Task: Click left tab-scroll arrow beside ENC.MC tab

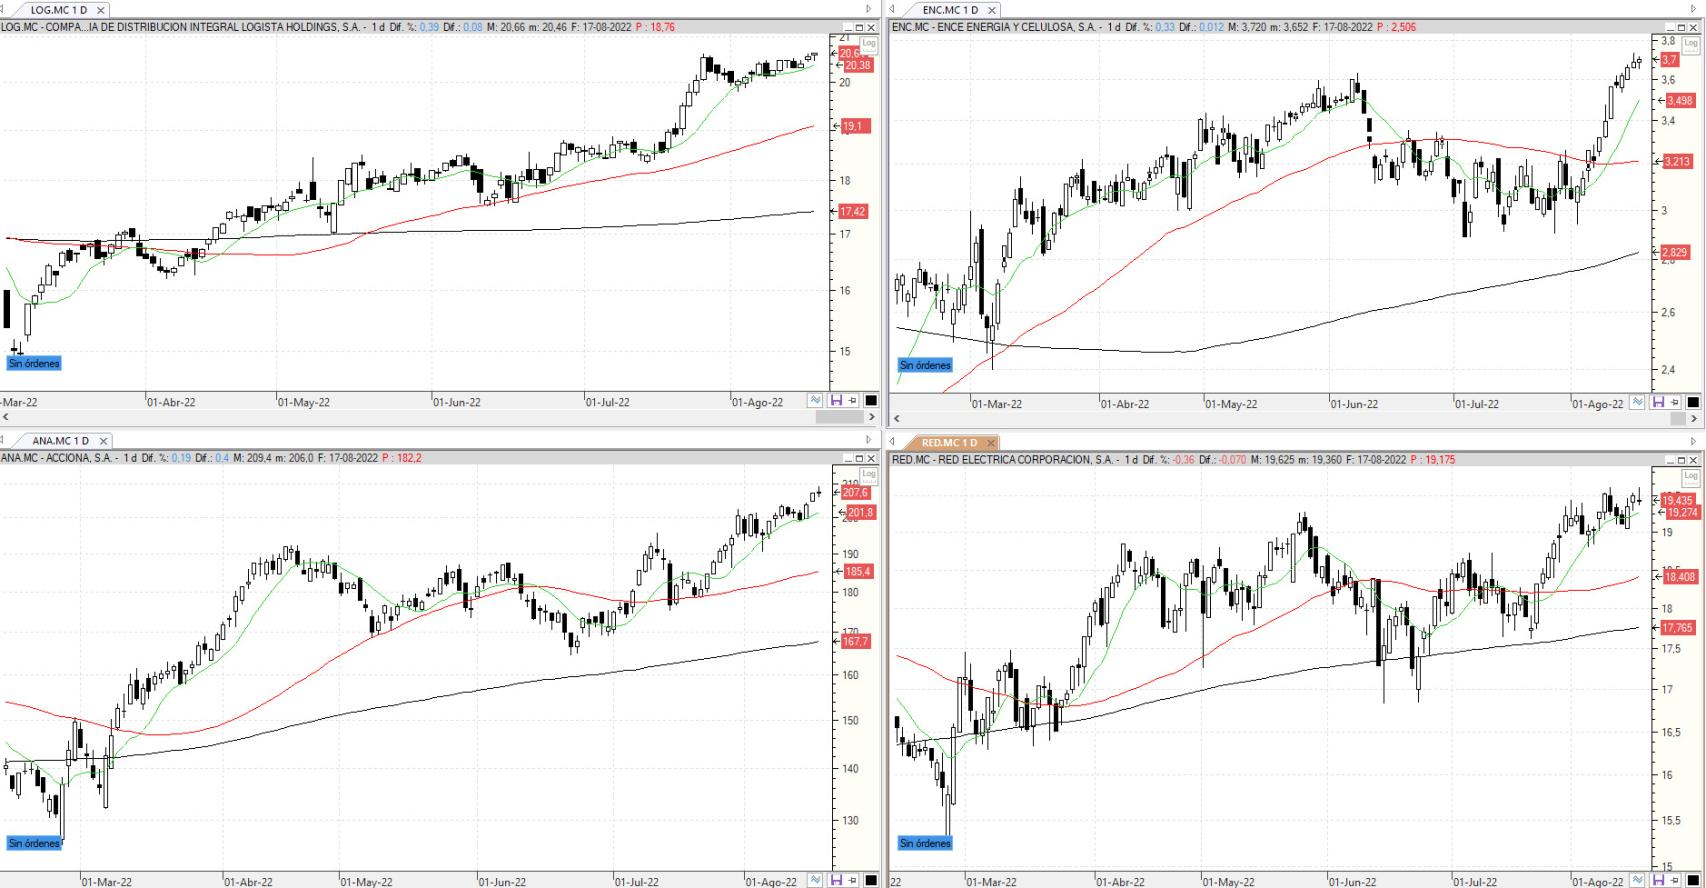Action: click(x=892, y=9)
